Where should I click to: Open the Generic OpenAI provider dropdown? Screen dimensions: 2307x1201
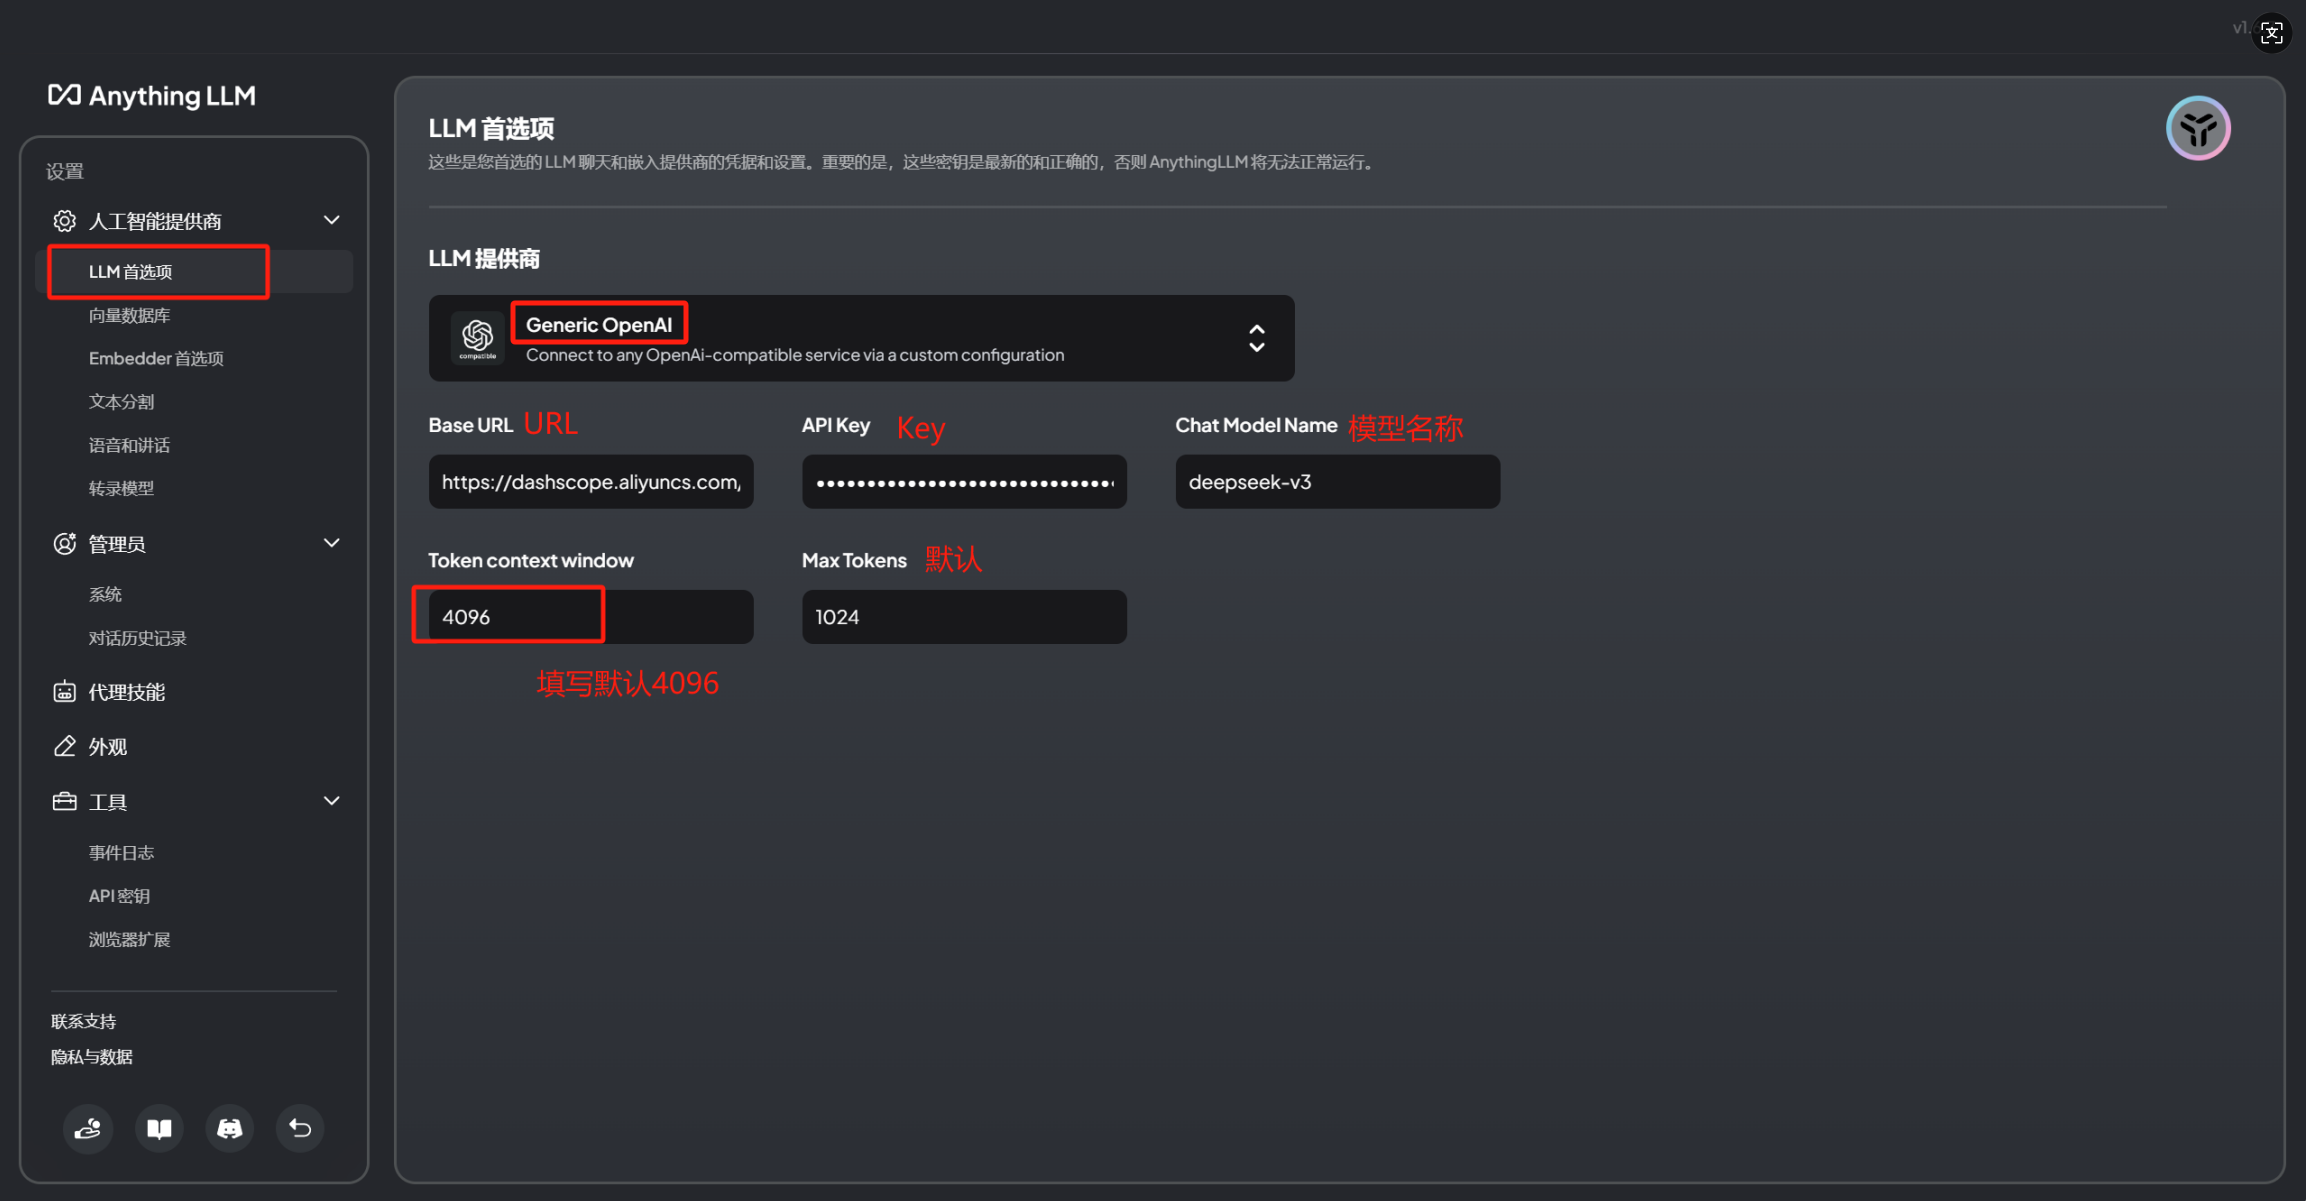point(1256,338)
